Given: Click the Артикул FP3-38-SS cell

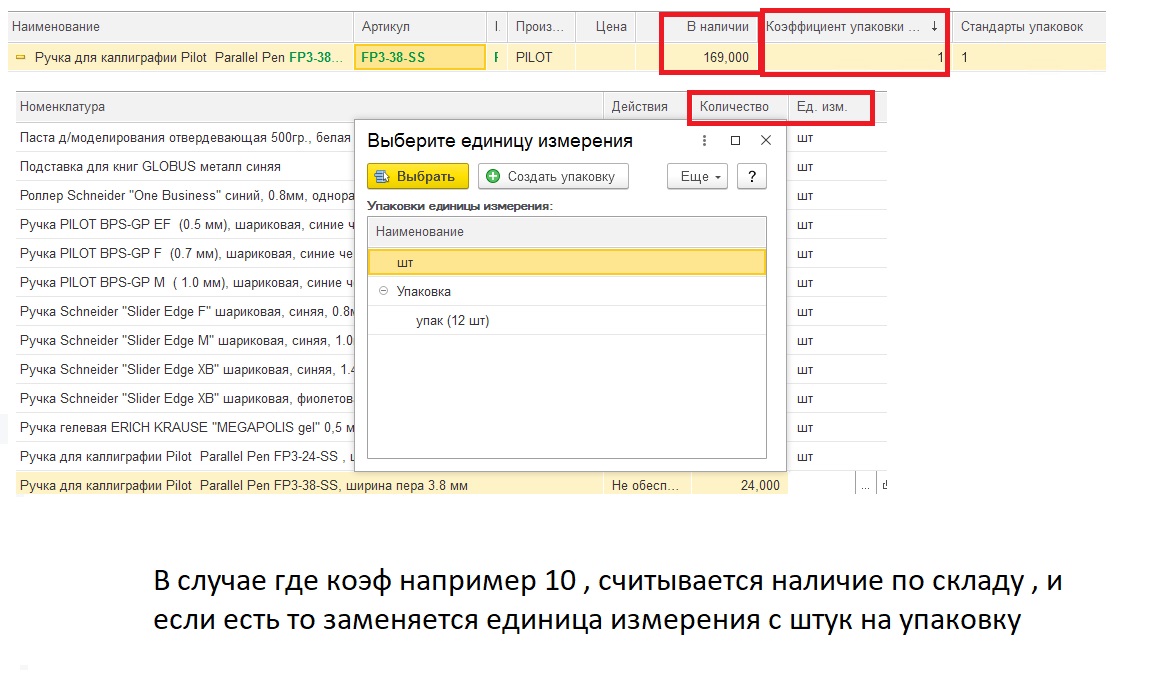Looking at the screenshot, I should coord(420,58).
